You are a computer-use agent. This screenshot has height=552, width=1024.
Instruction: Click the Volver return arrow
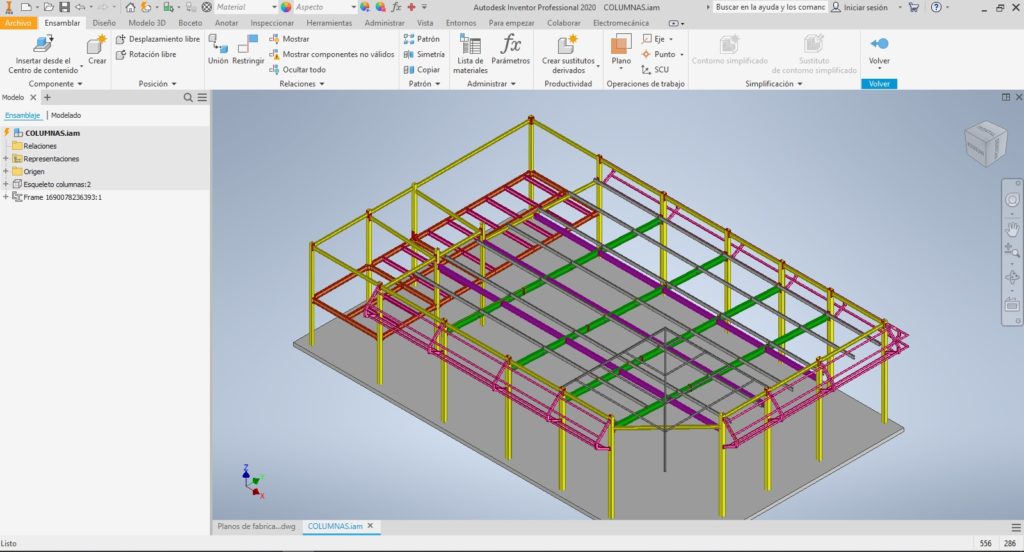click(x=879, y=49)
